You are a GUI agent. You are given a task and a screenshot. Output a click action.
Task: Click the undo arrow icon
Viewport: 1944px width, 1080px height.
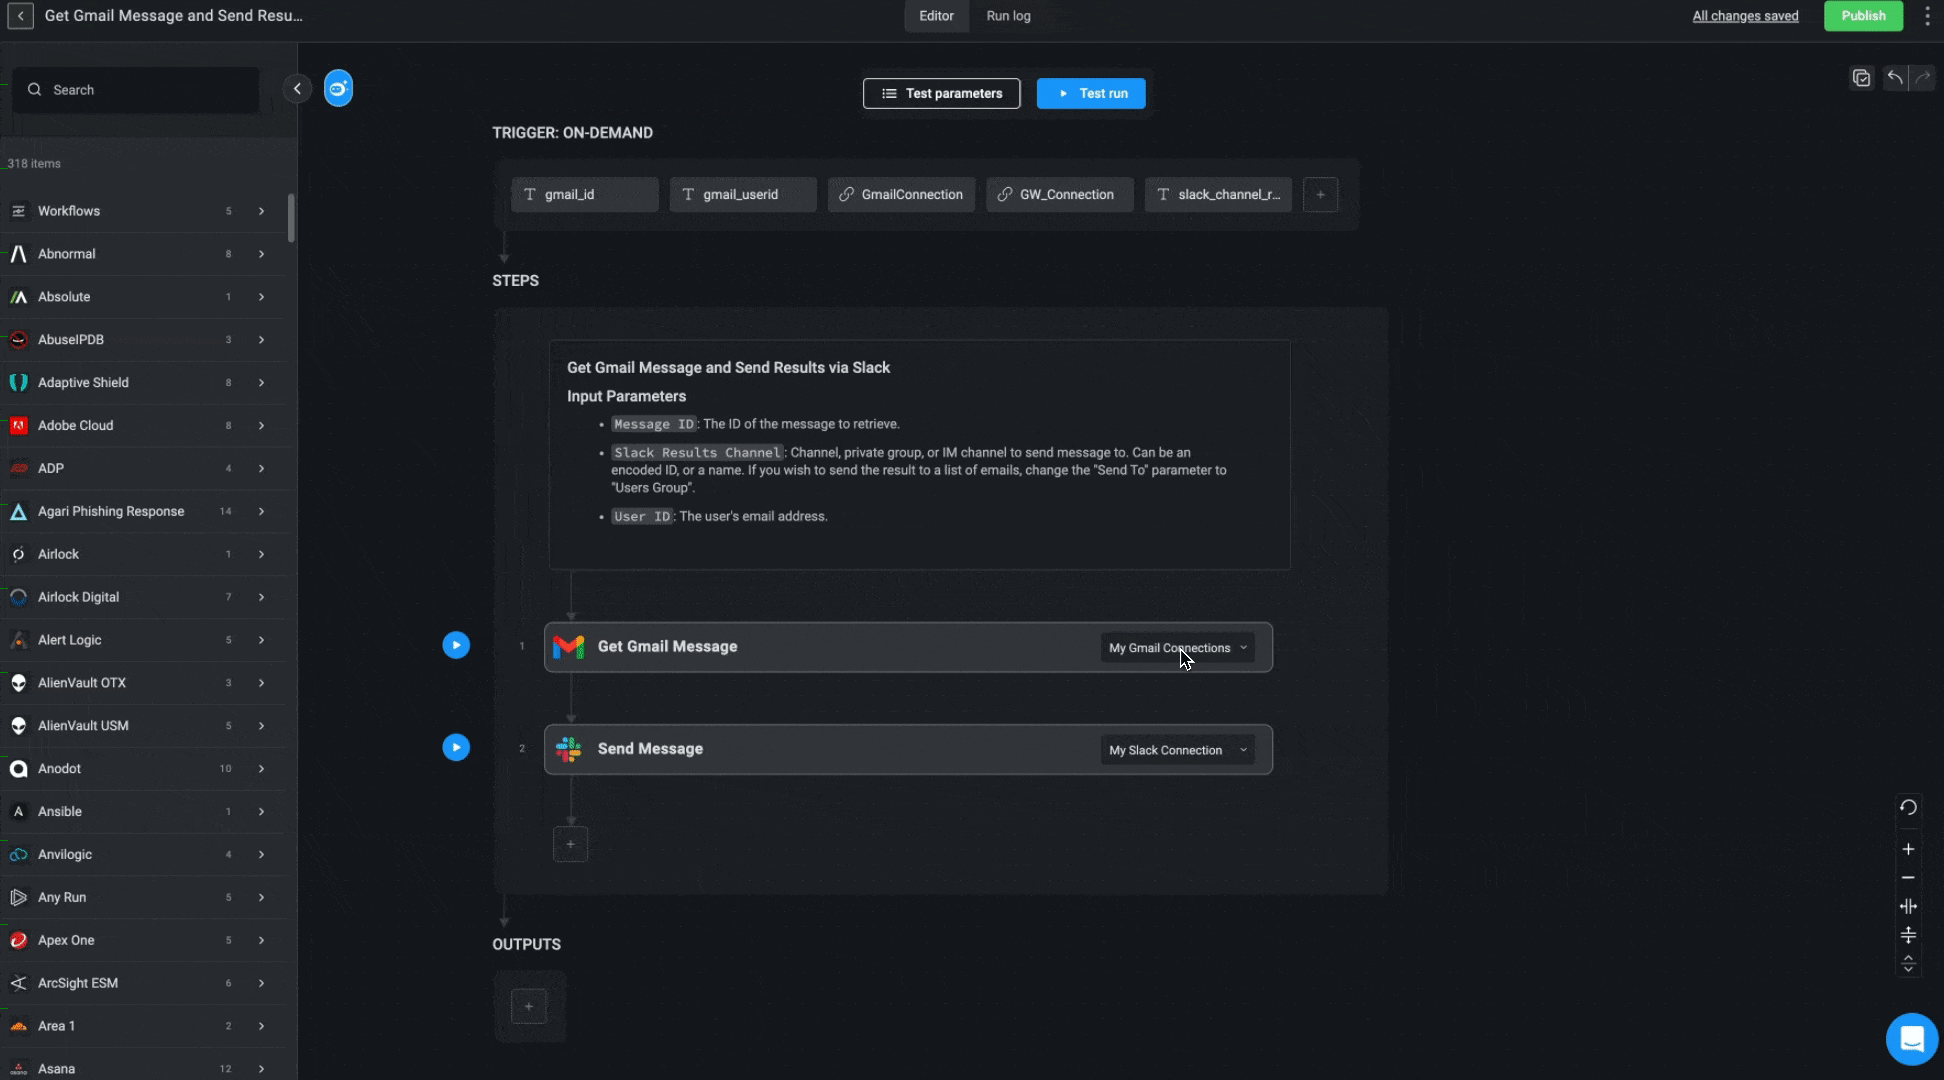(1895, 78)
